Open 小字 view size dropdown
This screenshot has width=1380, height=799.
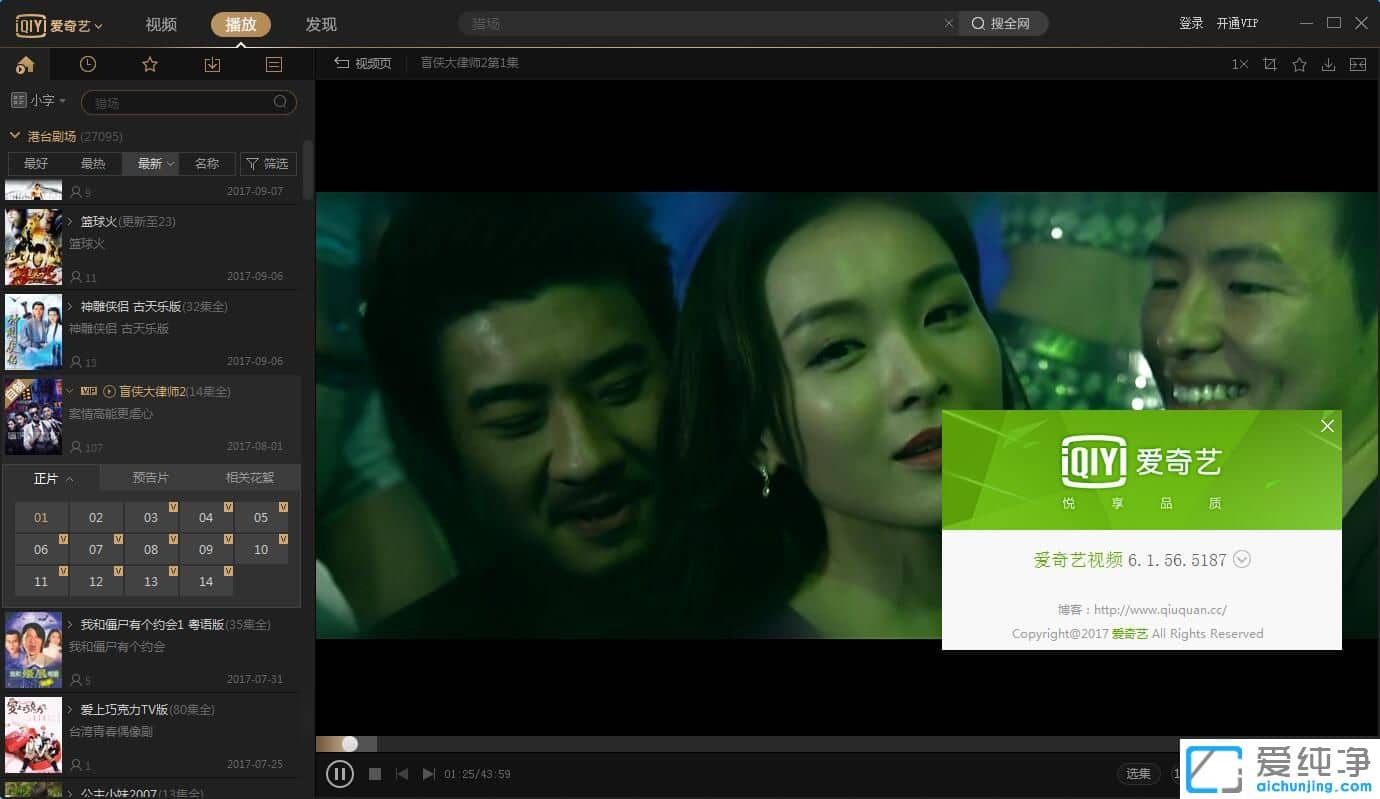38,101
